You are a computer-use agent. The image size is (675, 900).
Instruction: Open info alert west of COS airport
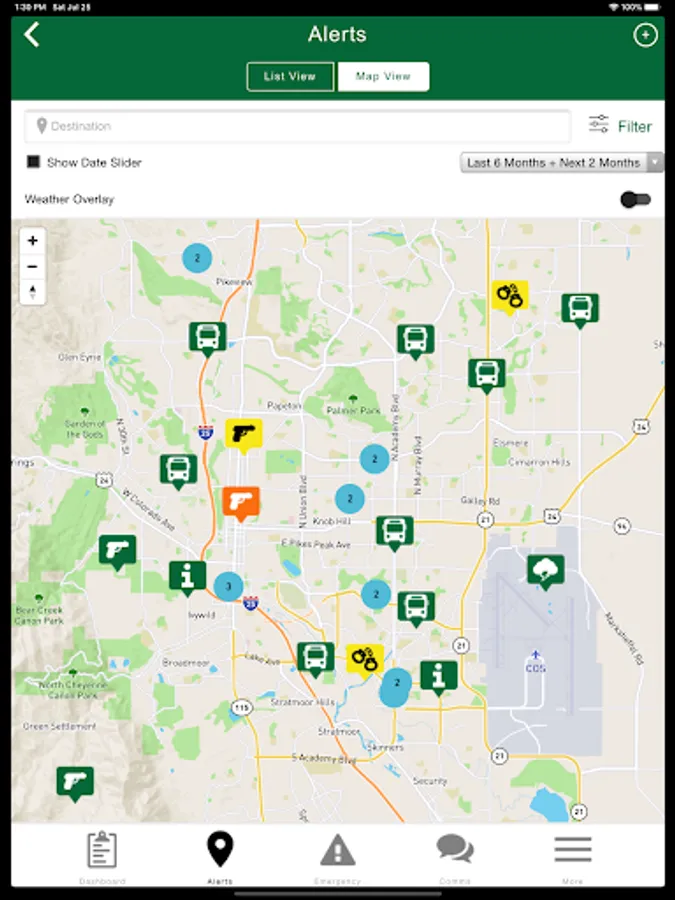[439, 678]
